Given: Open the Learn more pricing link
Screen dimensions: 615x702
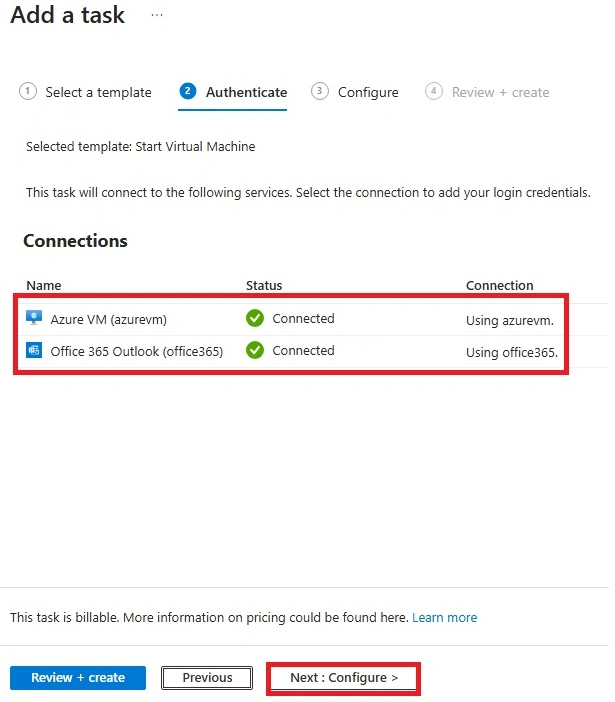Looking at the screenshot, I should 444,617.
